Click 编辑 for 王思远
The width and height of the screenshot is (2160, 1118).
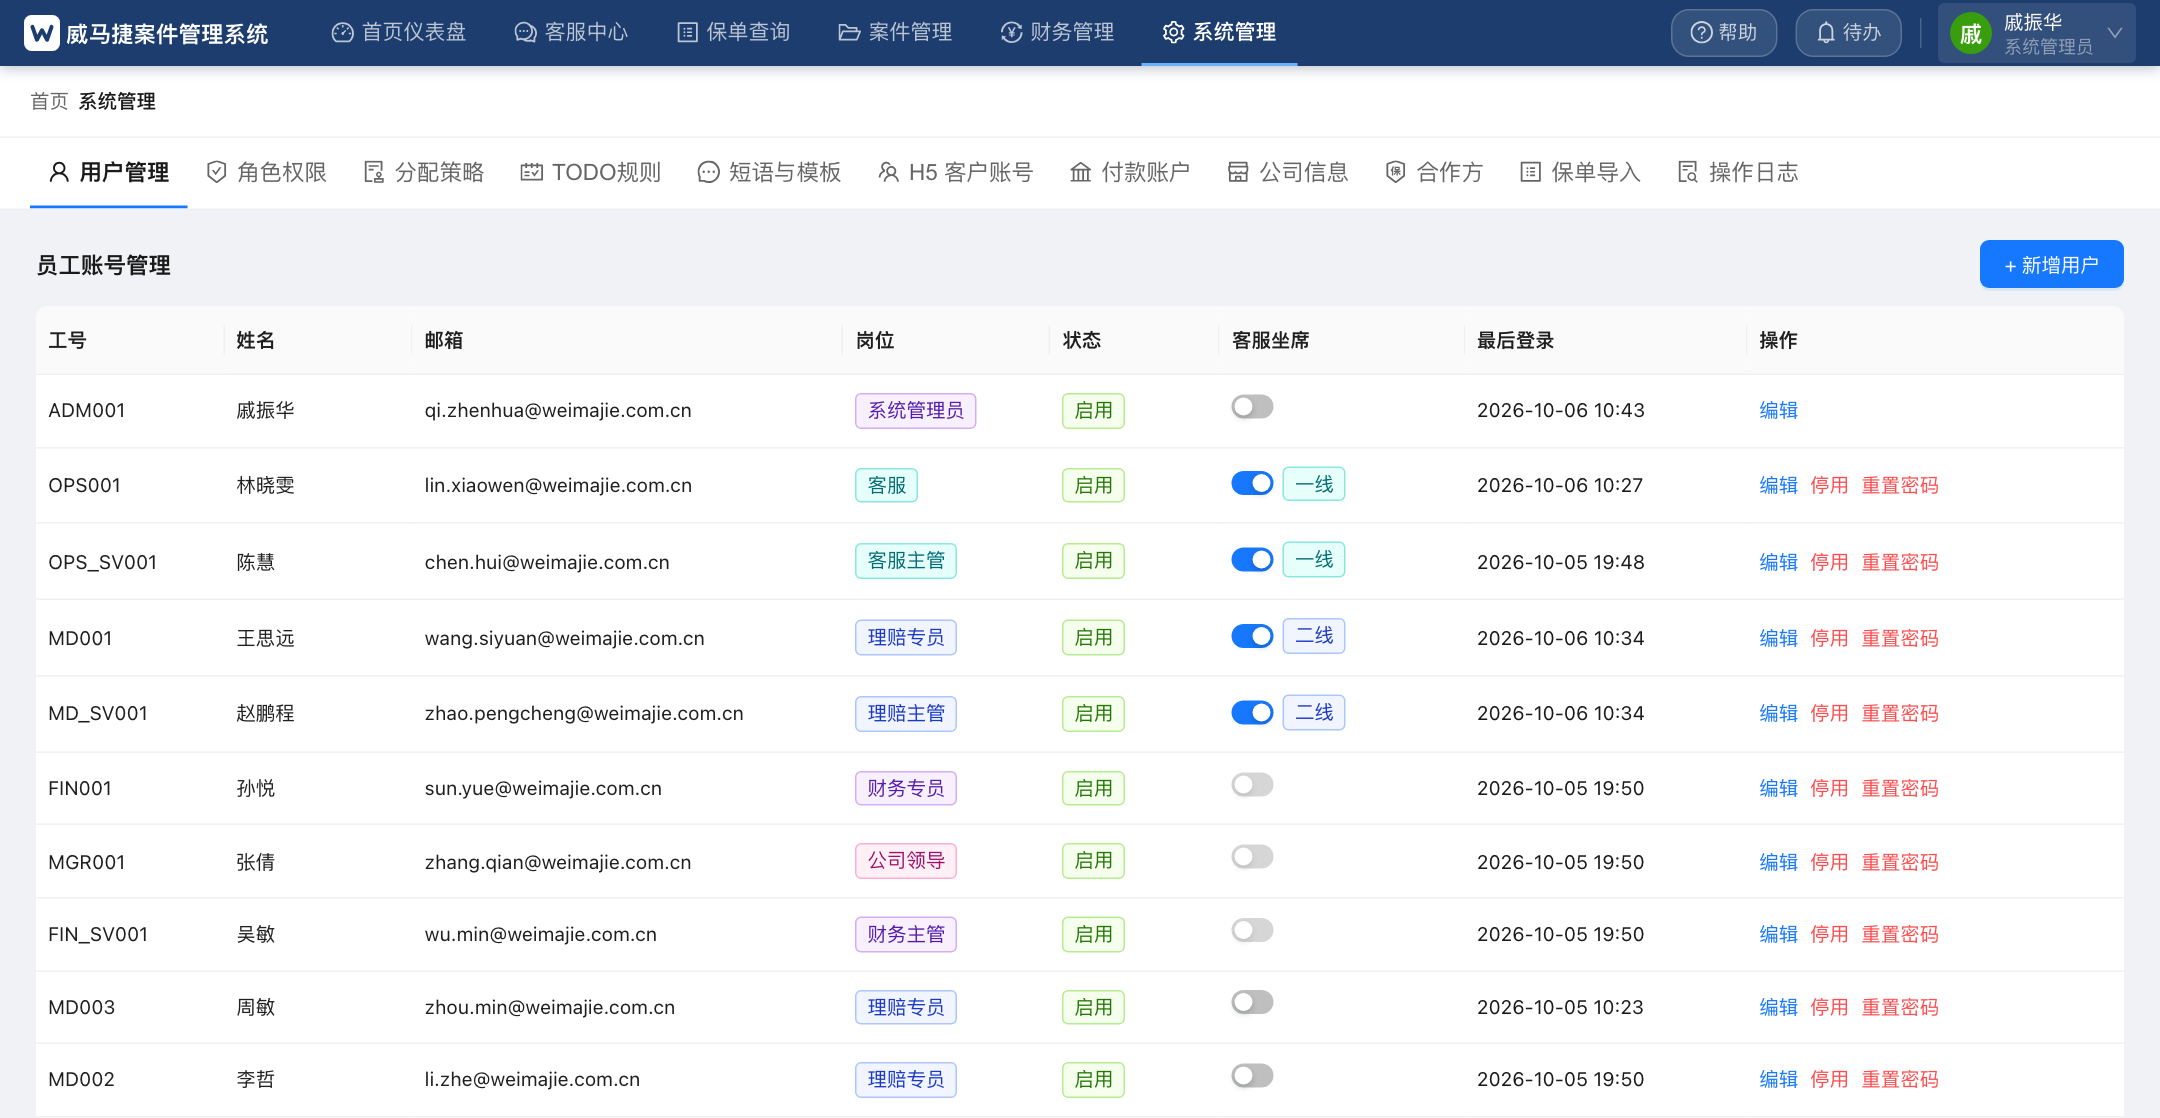[1778, 638]
